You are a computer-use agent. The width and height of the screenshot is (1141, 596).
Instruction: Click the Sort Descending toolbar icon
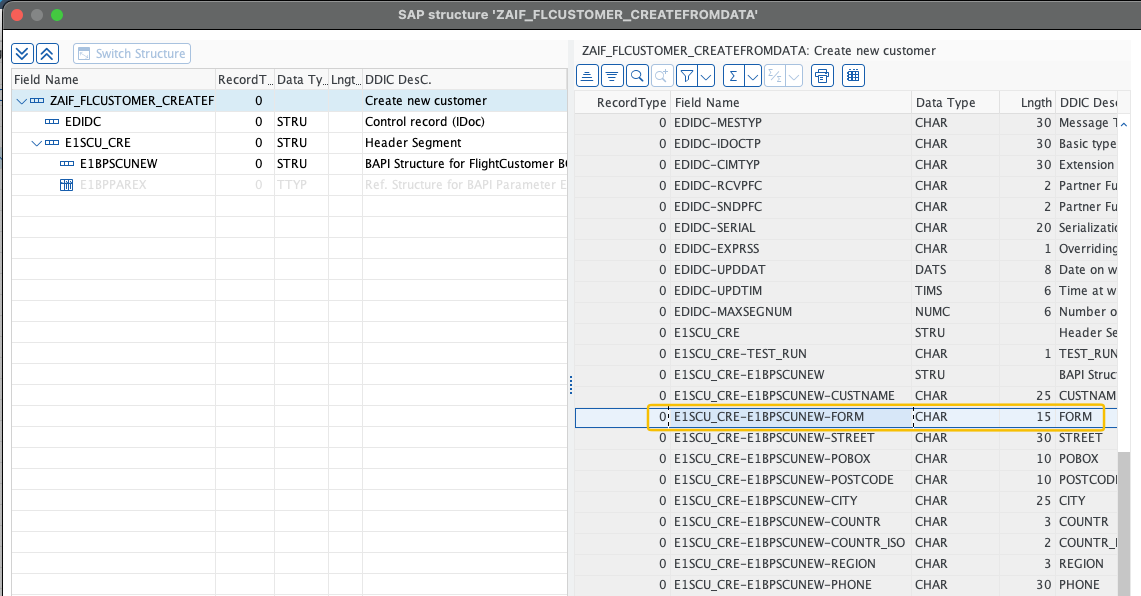tap(612, 76)
